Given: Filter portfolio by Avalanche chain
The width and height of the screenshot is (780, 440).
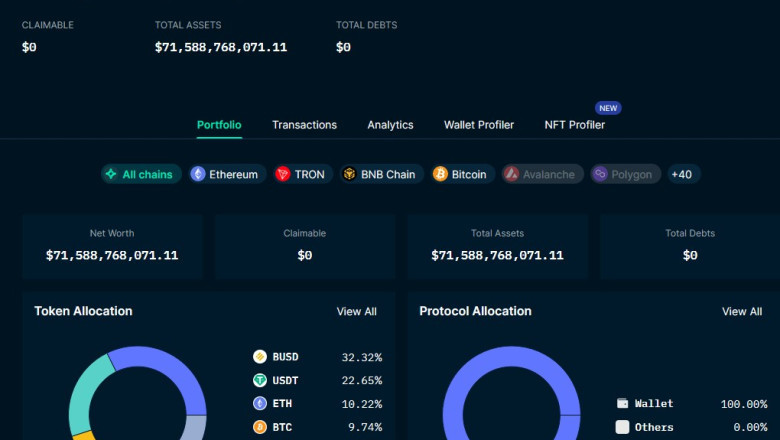Looking at the screenshot, I should pyautogui.click(x=542, y=174).
